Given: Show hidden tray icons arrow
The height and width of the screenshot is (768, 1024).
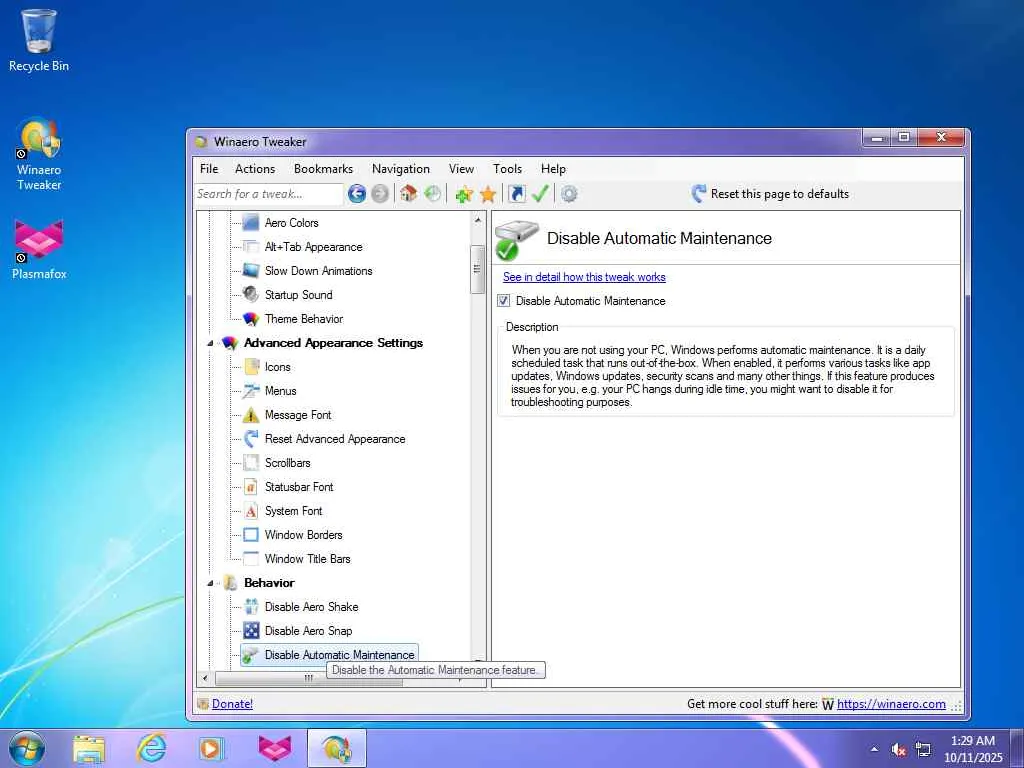Looking at the screenshot, I should point(874,749).
